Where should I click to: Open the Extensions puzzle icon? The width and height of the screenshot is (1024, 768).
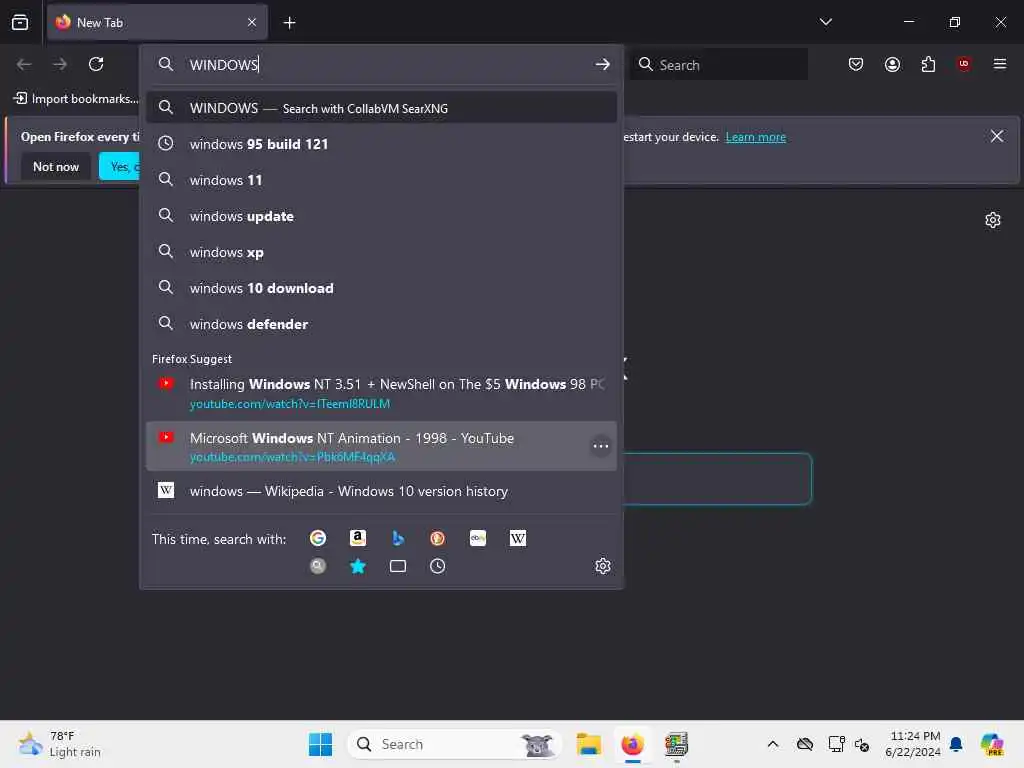(928, 64)
